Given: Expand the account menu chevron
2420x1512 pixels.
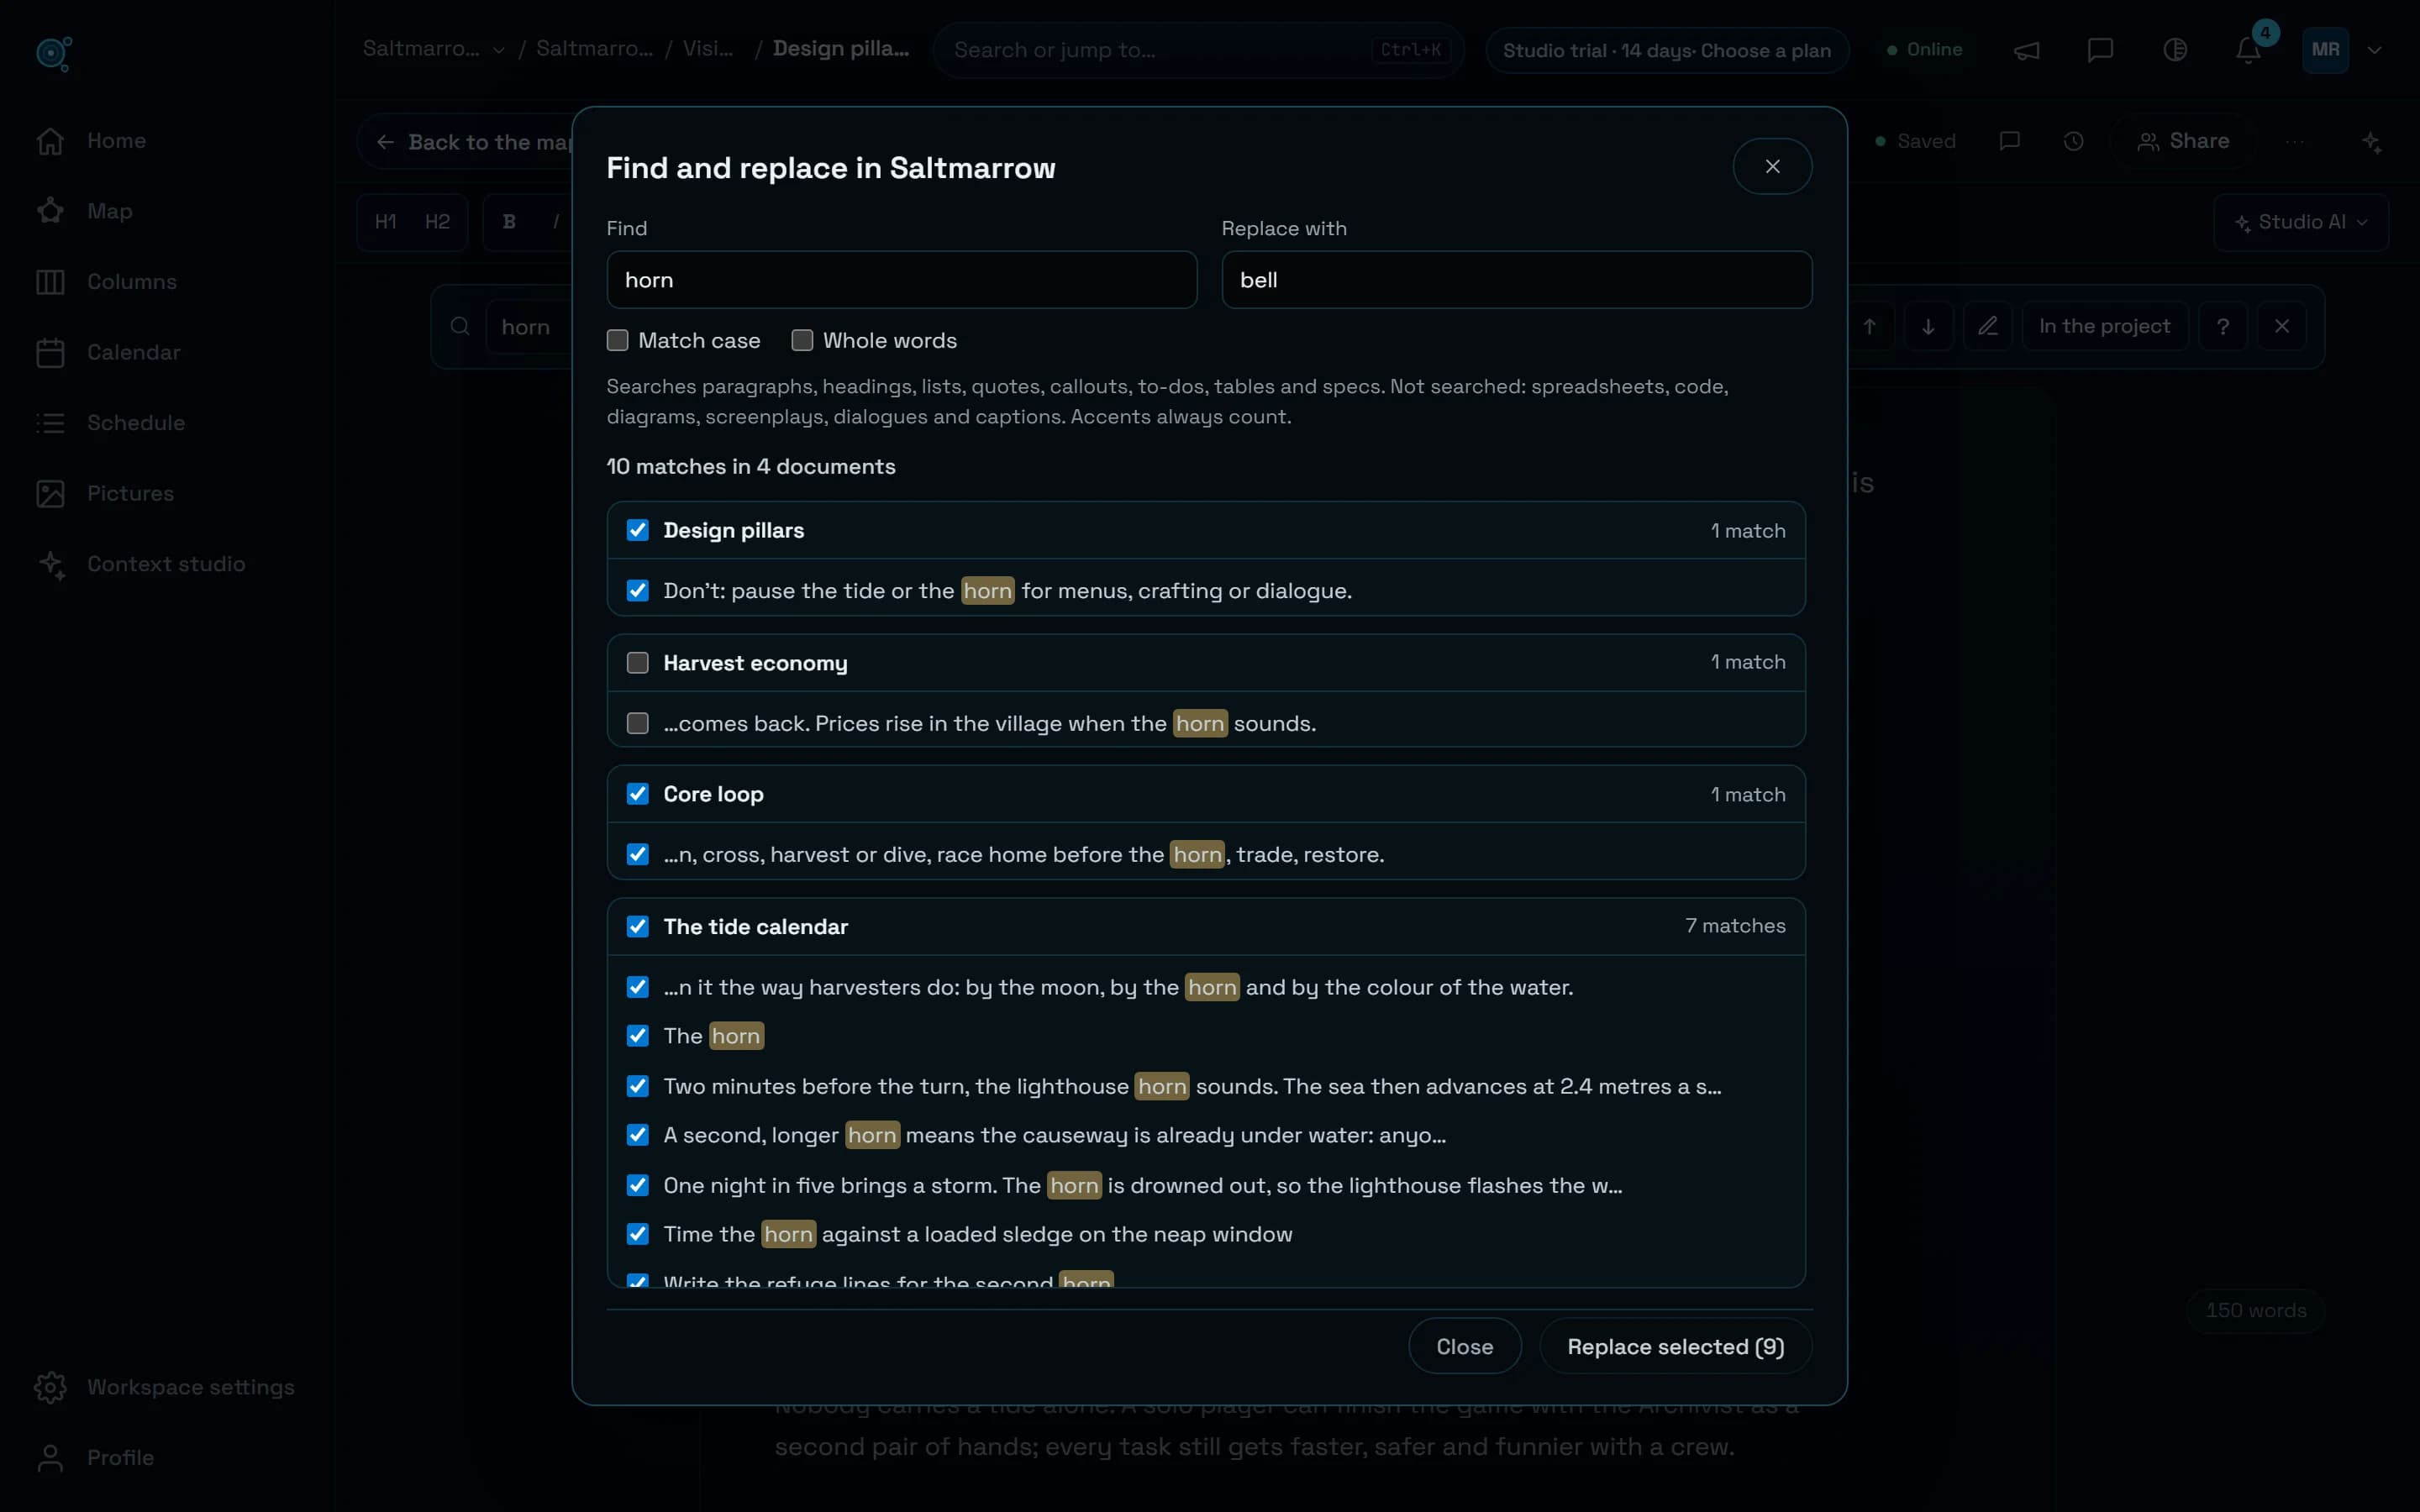Looking at the screenshot, I should pyautogui.click(x=2374, y=50).
